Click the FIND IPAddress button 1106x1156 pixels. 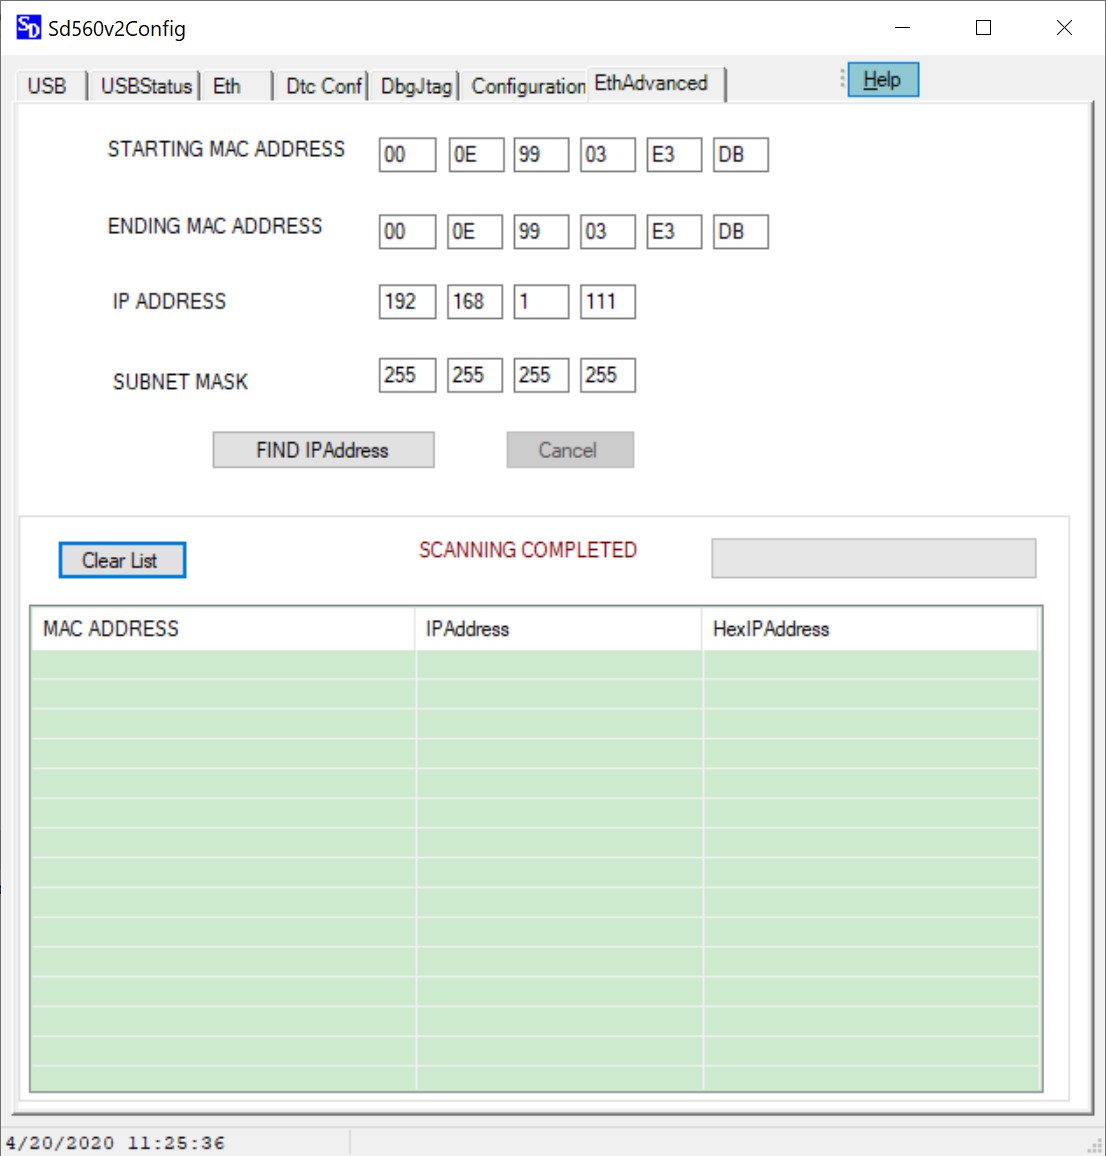tap(322, 449)
